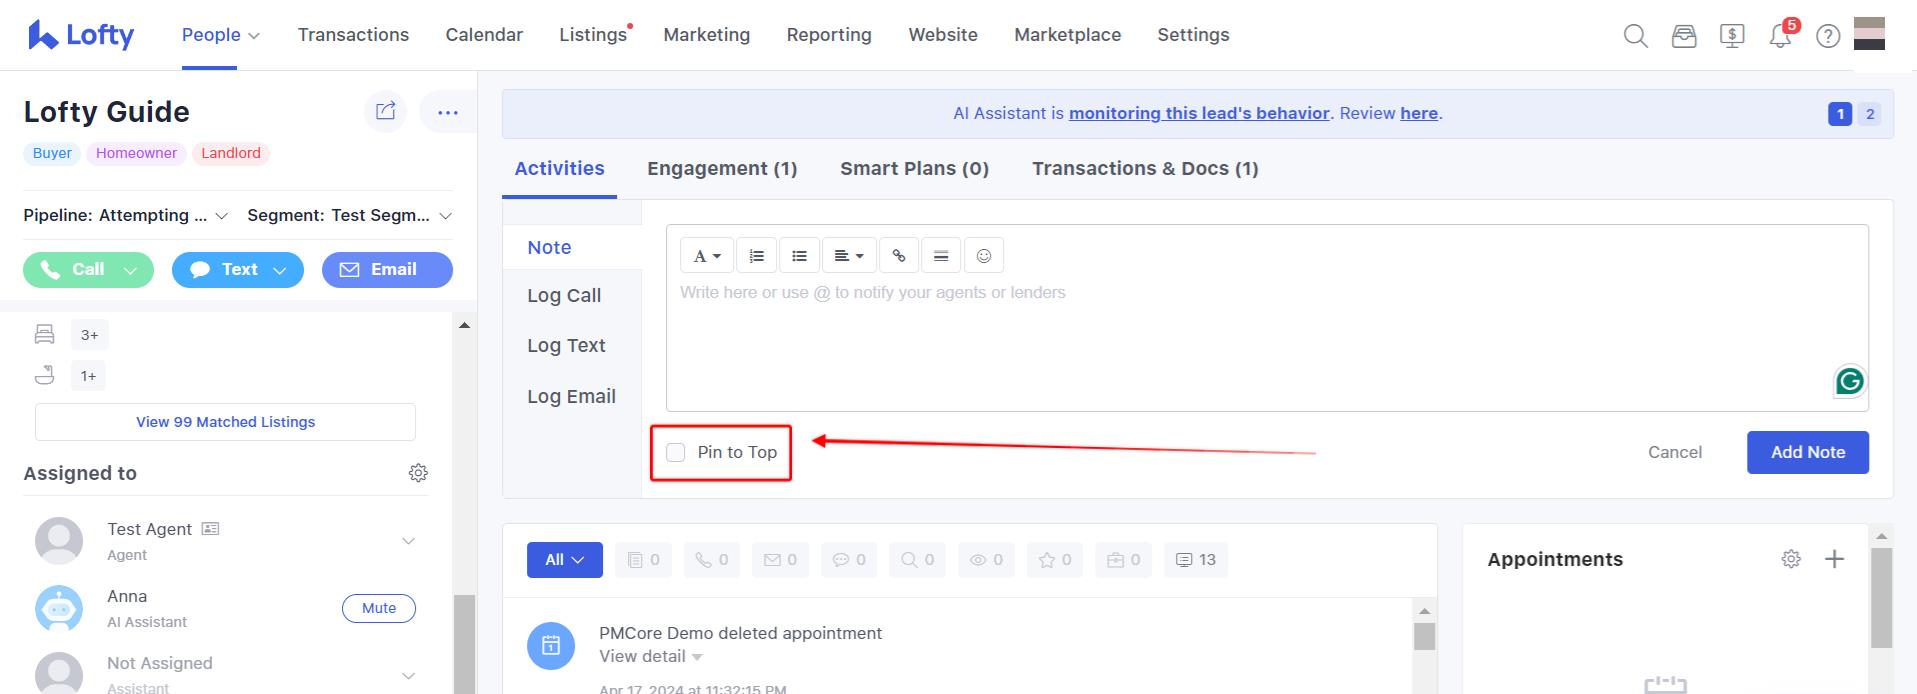
Task: Expand Call button options
Action: click(130, 270)
